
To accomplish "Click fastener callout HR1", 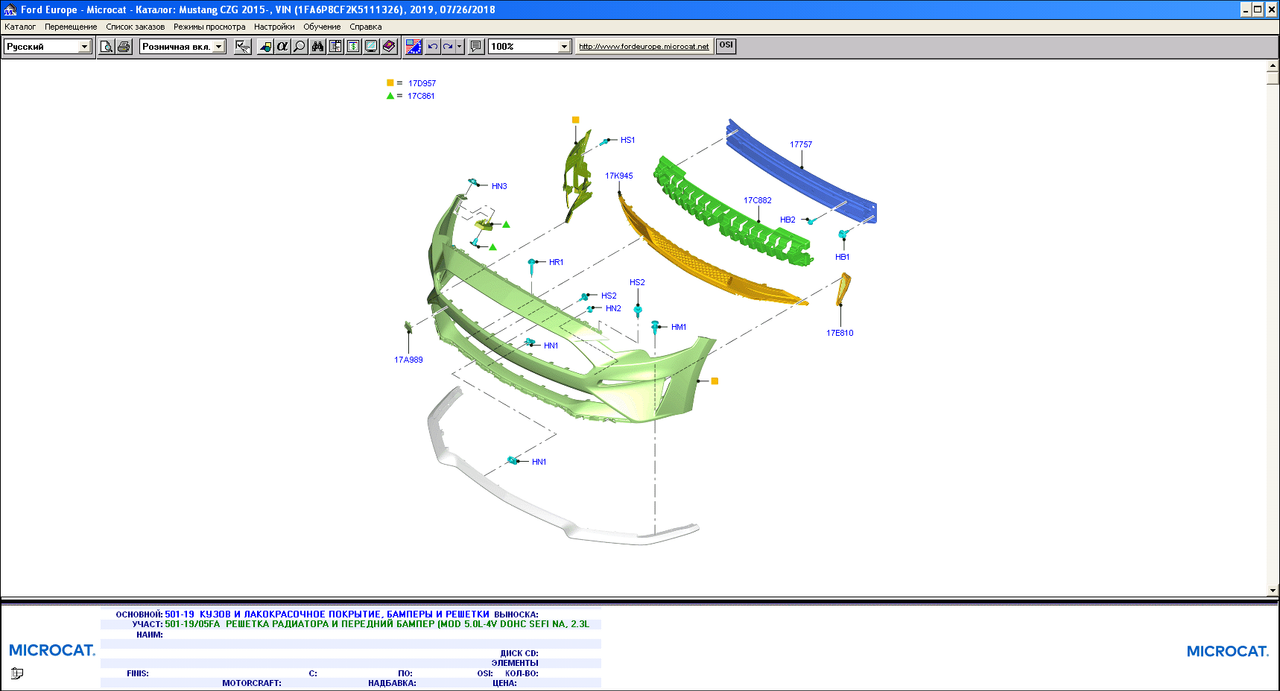I will tap(557, 262).
